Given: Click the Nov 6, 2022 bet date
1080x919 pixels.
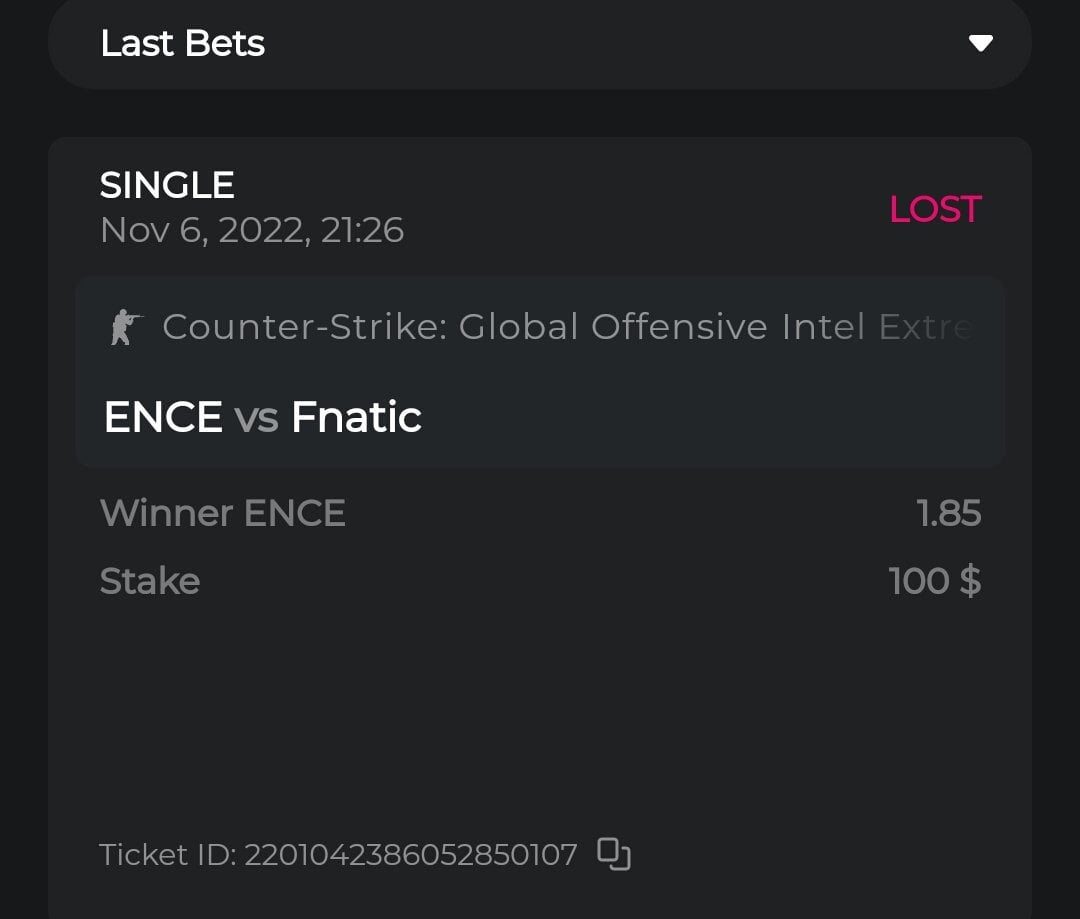Looking at the screenshot, I should 203,231.
